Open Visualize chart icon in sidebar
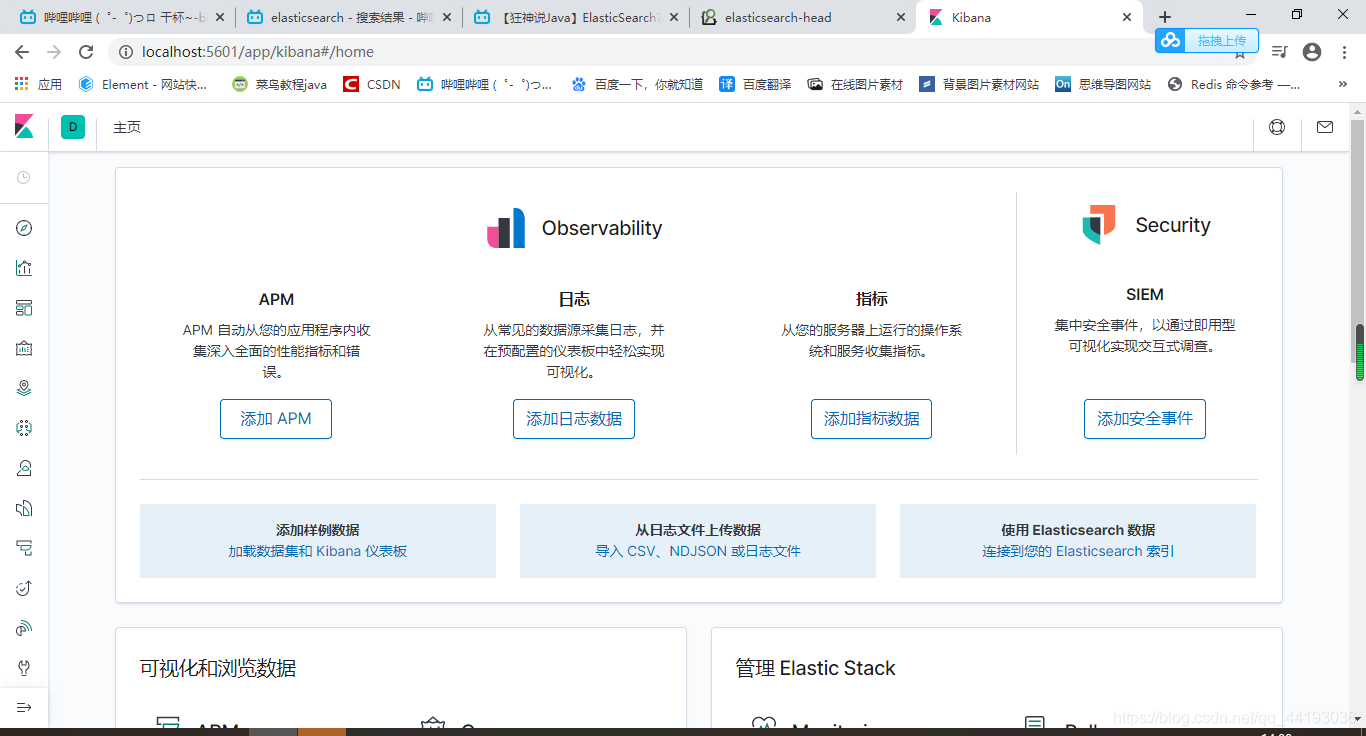 pyautogui.click(x=24, y=268)
